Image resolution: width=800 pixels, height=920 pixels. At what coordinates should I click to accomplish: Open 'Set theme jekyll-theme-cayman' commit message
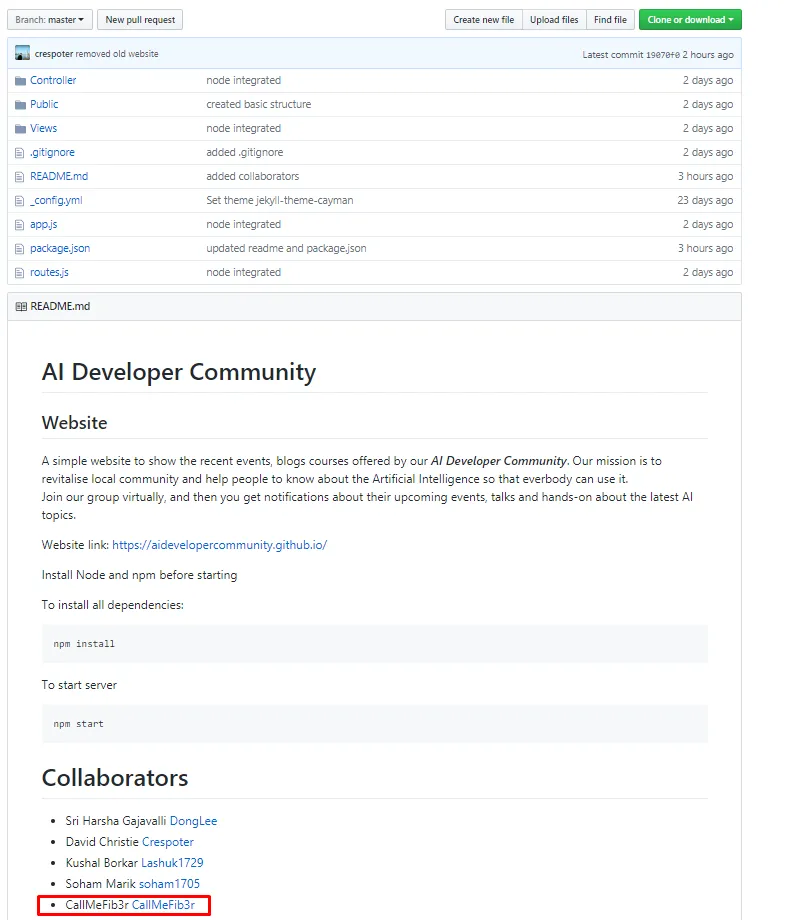(x=279, y=200)
